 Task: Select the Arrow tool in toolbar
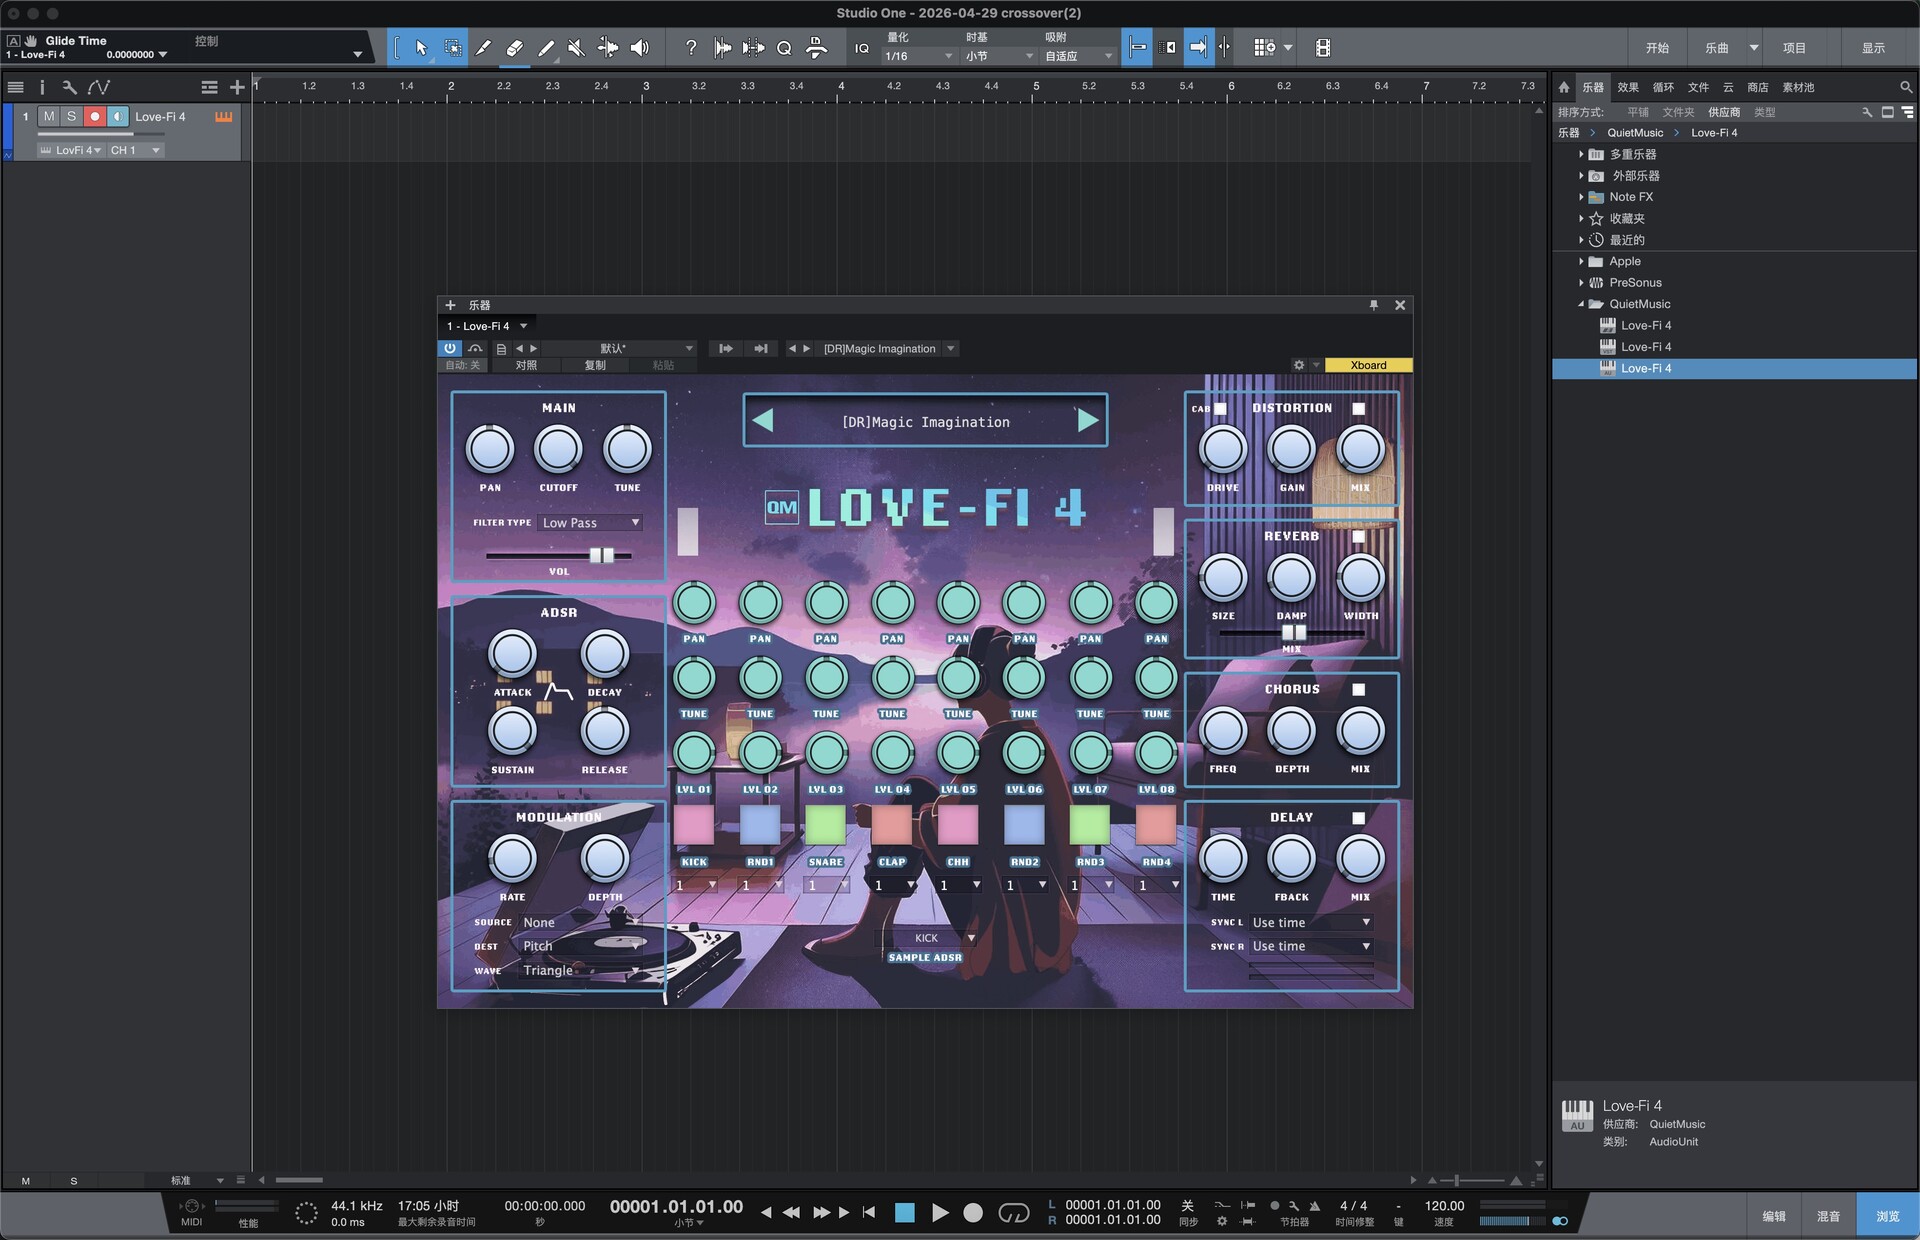421,47
